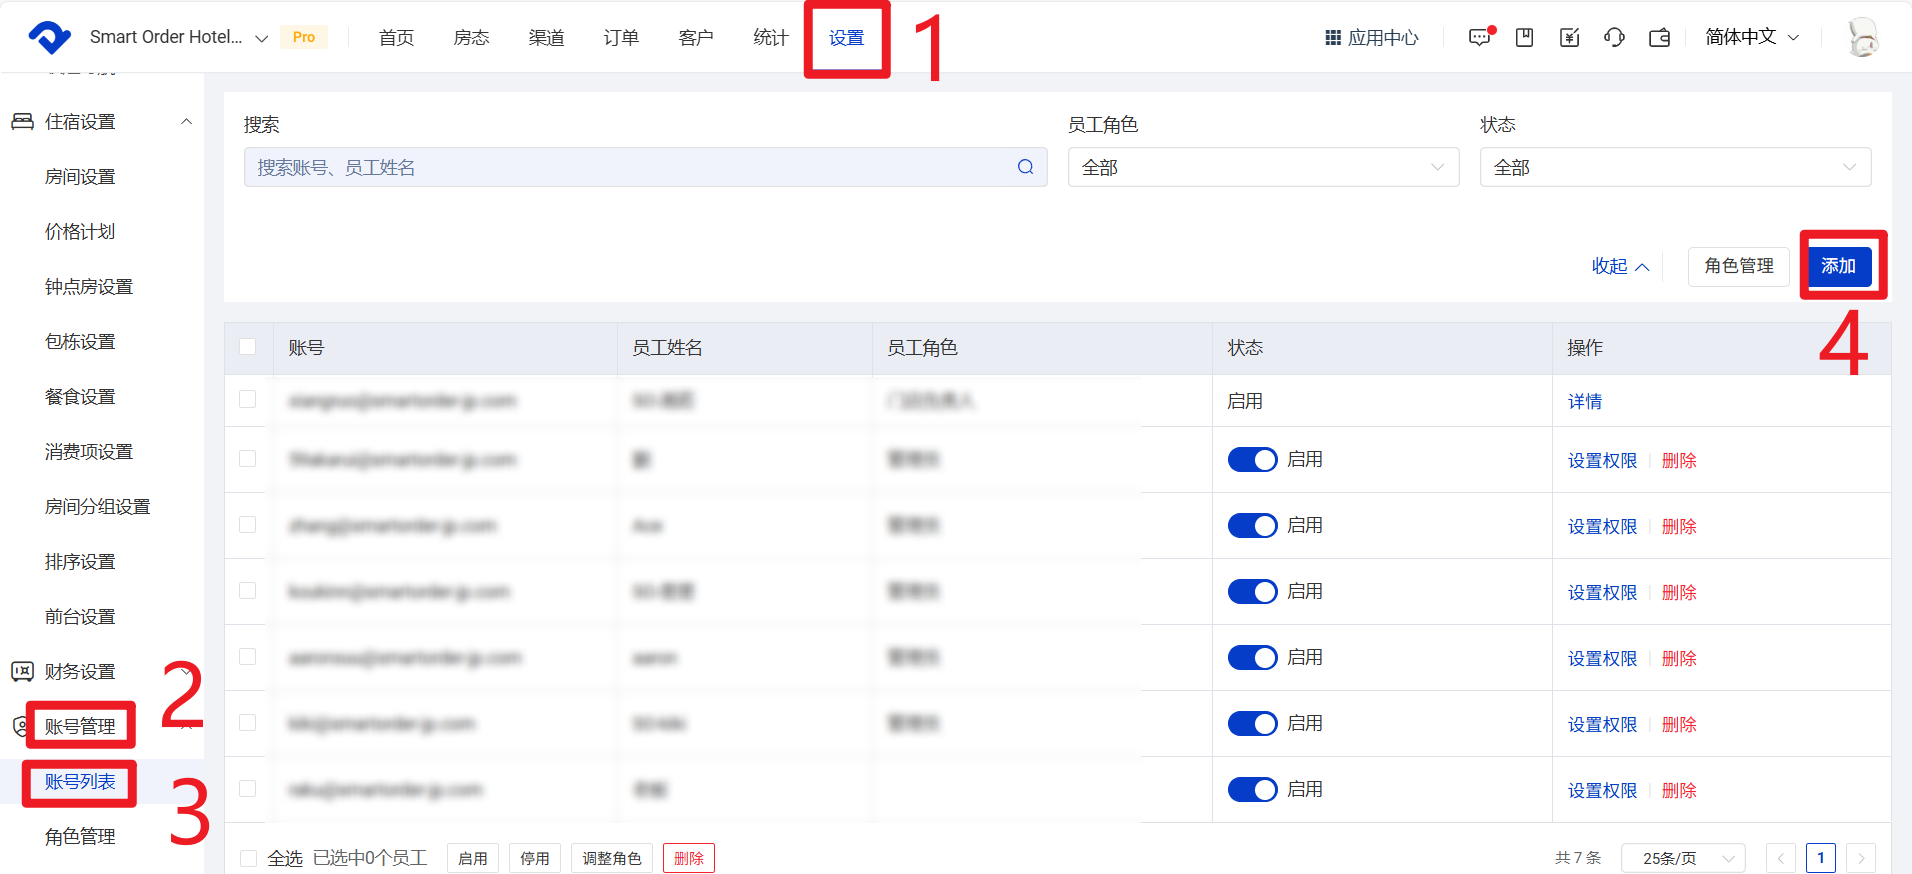1912x874 pixels.
Task: Expand the 简体中文 language selector
Action: point(1752,37)
